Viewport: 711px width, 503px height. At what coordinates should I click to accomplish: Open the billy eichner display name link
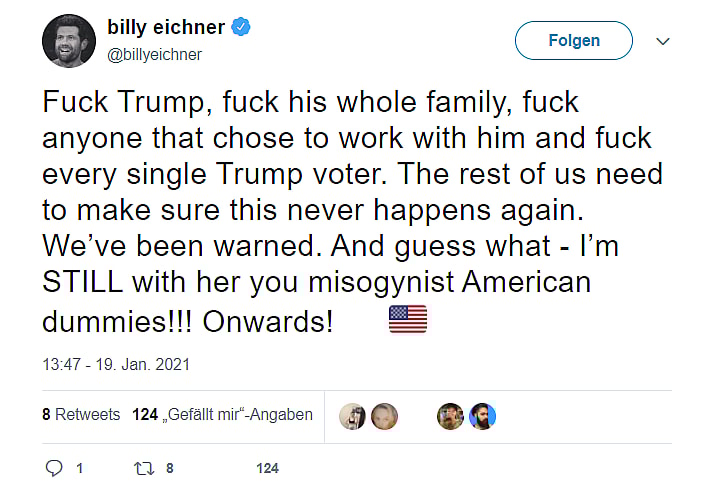(x=165, y=27)
